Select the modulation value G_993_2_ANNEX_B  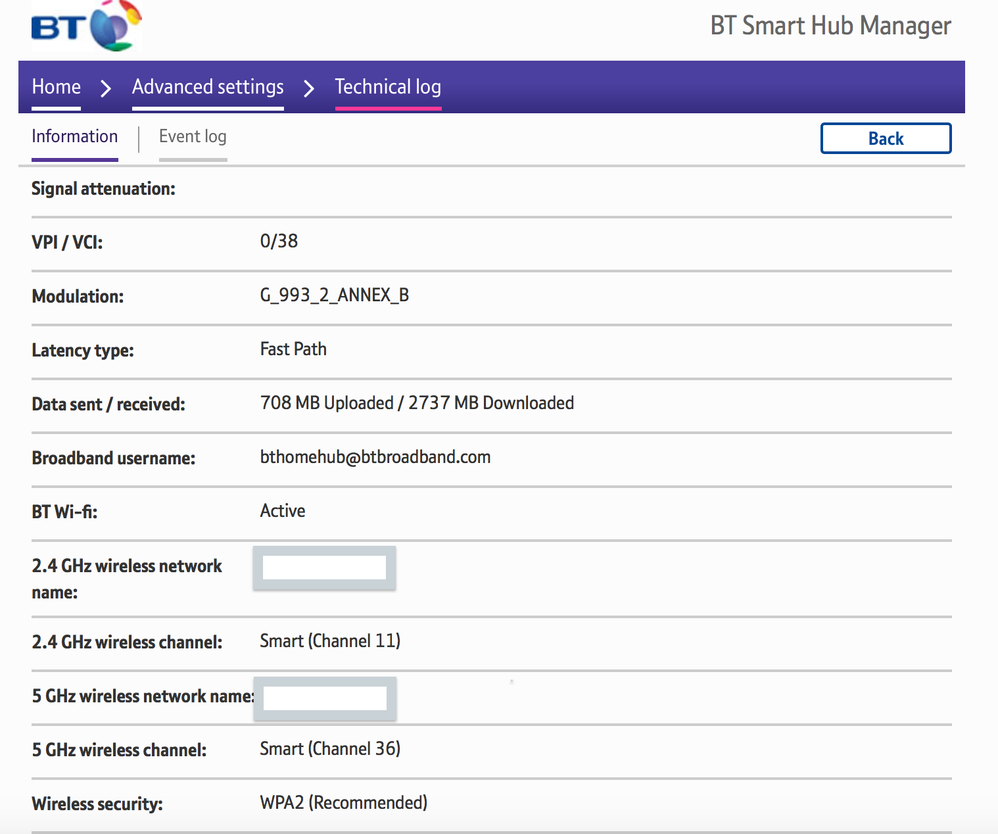(334, 295)
